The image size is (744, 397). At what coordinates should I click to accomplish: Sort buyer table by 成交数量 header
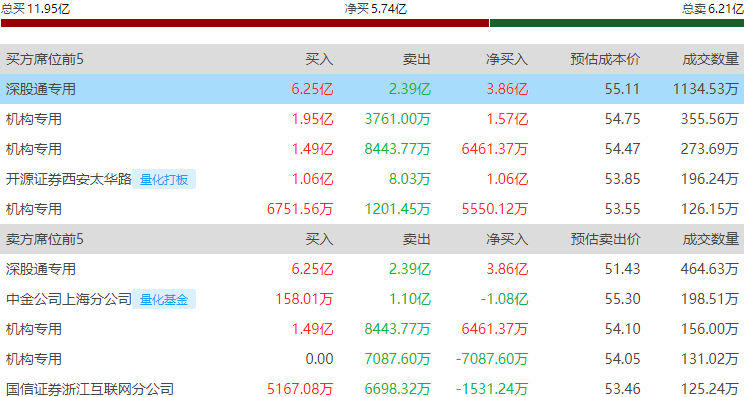pyautogui.click(x=710, y=59)
